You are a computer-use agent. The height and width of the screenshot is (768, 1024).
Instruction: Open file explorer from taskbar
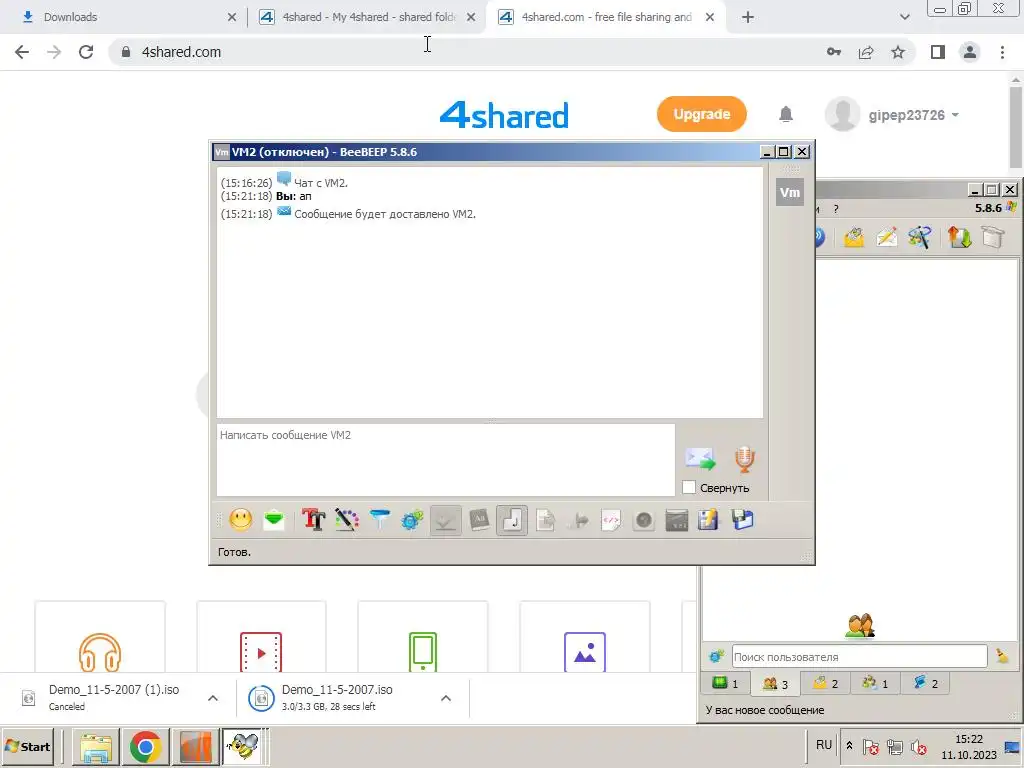pos(96,746)
